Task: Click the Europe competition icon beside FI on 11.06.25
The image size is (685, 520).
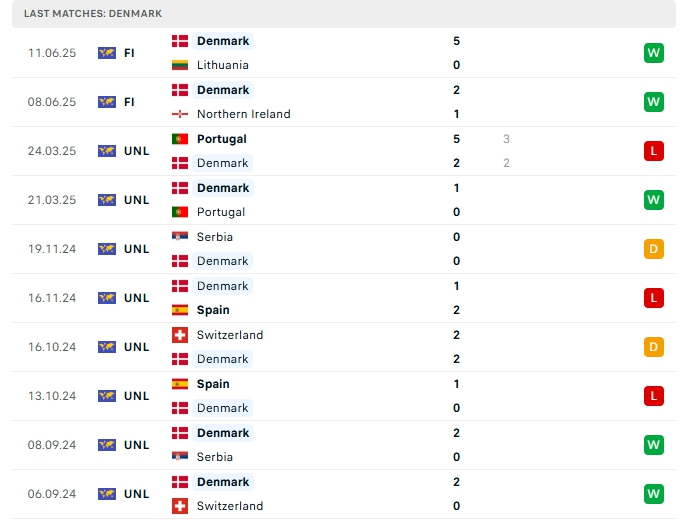Action: [x=107, y=53]
